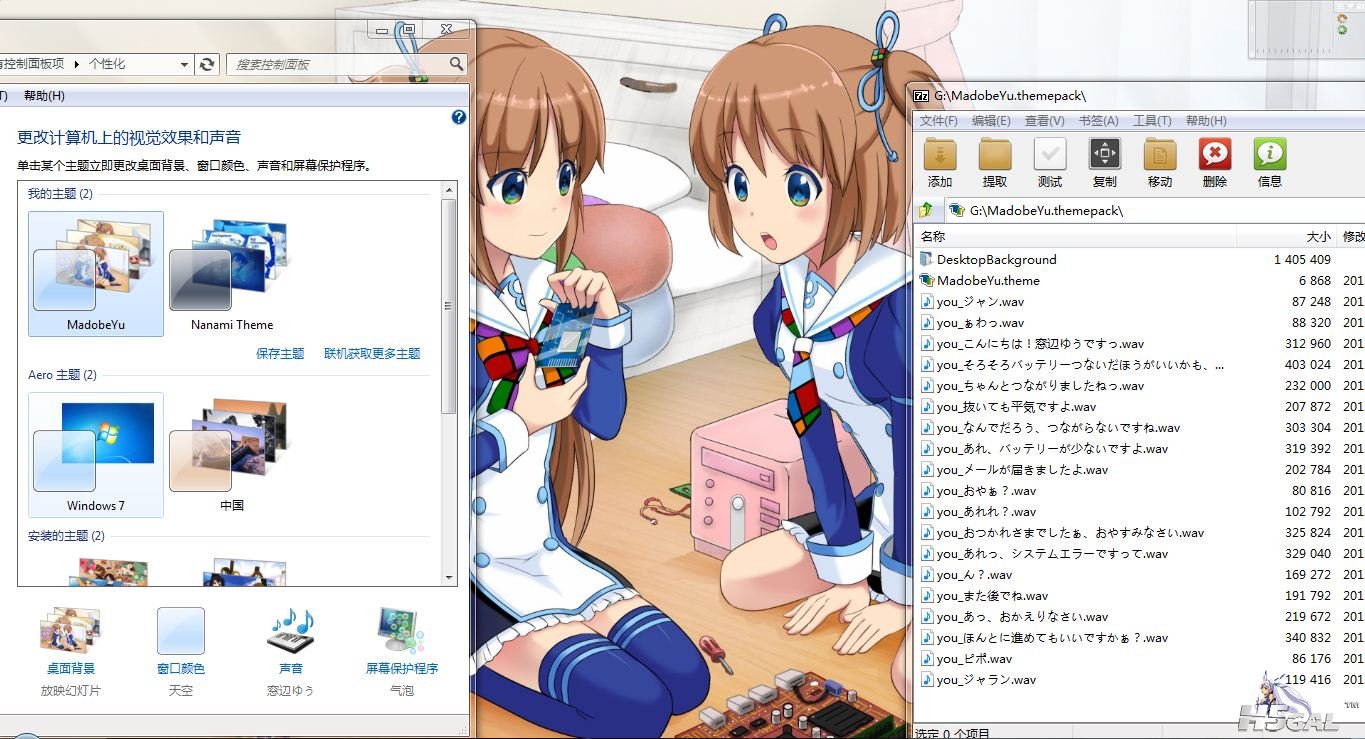Open the 查看(V) menu in 7-Zip
Image resolution: width=1365 pixels, height=739 pixels.
click(x=1044, y=120)
